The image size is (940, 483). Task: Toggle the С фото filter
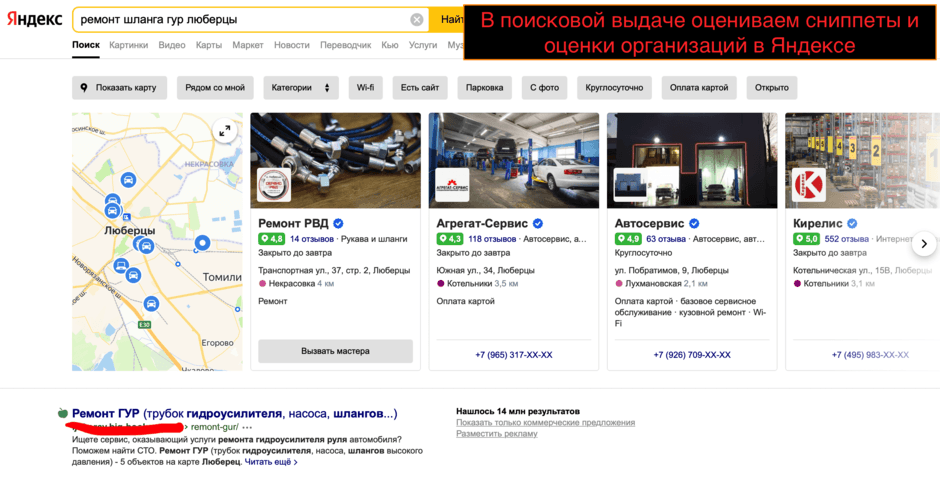tap(544, 87)
